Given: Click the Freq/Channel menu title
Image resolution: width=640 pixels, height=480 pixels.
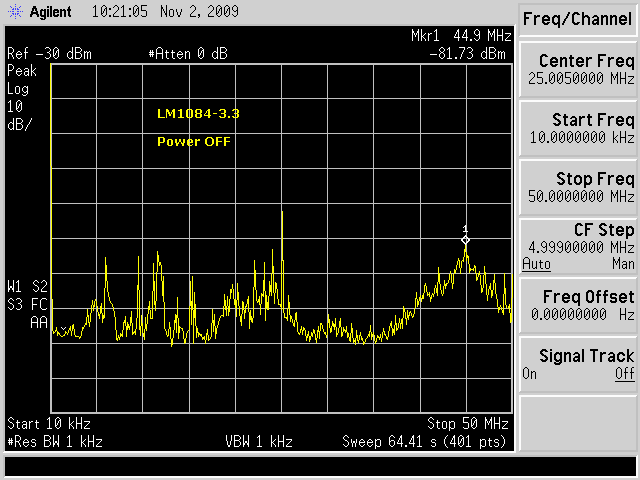Looking at the screenshot, I should coord(577,19).
